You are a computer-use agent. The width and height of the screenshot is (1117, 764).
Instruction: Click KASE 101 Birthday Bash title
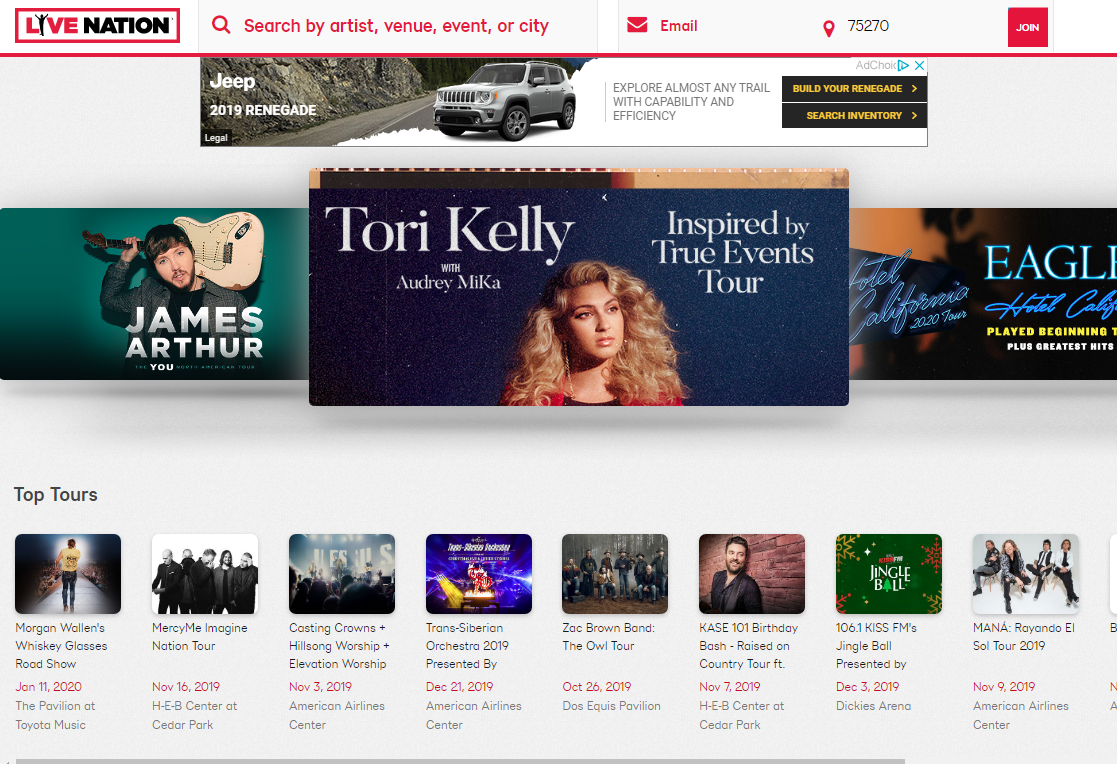click(748, 646)
